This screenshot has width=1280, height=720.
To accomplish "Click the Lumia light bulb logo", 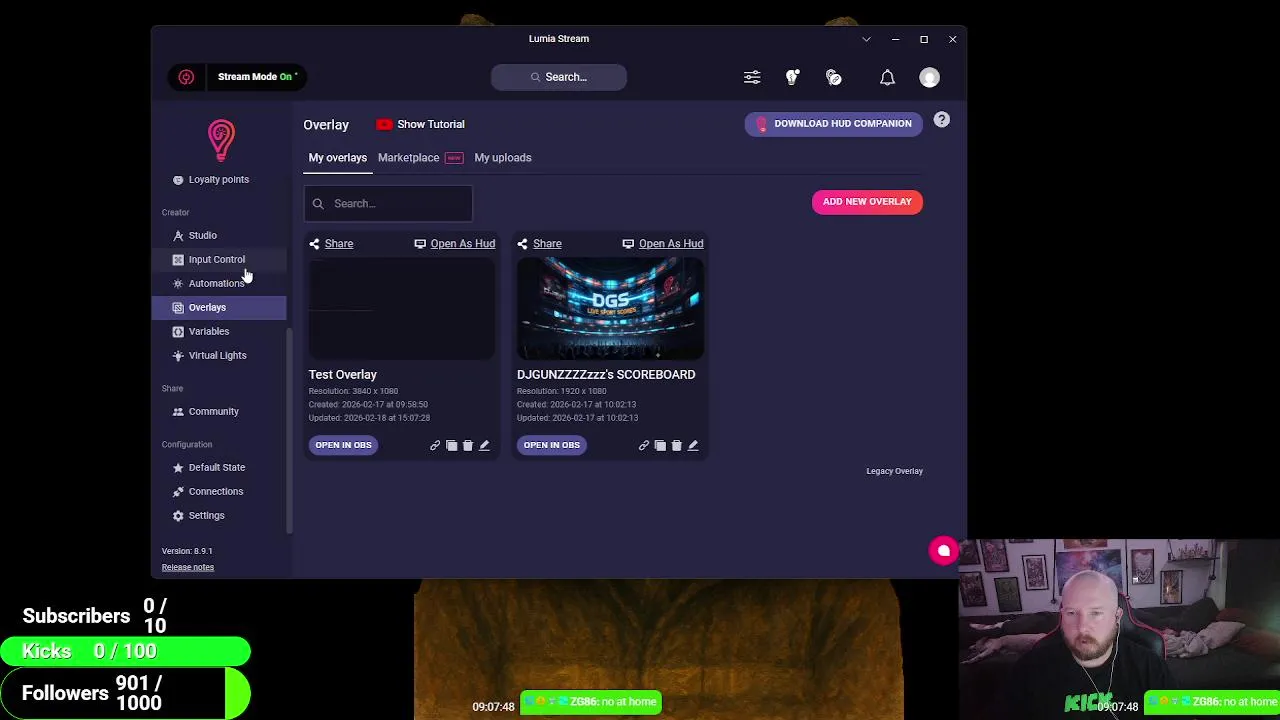I will click(x=221, y=140).
